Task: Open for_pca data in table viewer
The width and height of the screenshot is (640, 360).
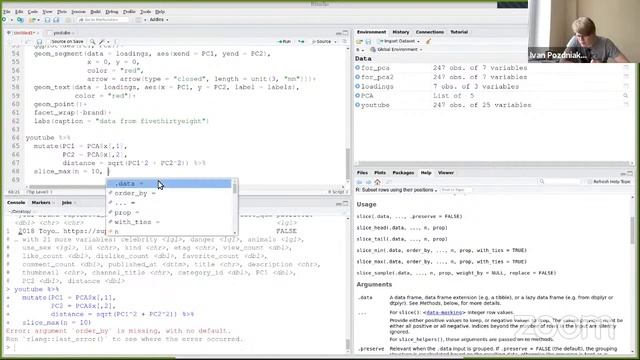Action: (x=625, y=68)
